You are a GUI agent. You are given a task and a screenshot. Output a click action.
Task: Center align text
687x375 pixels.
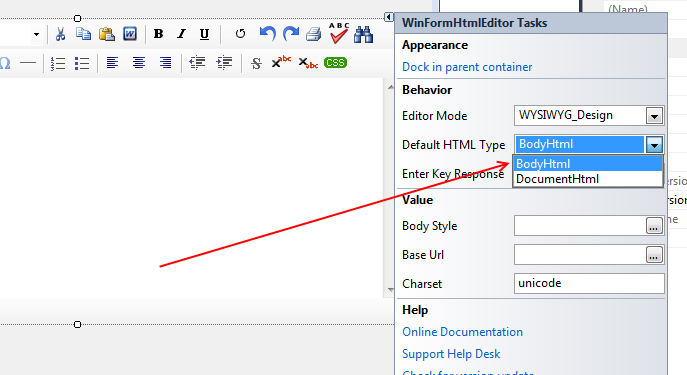click(139, 63)
